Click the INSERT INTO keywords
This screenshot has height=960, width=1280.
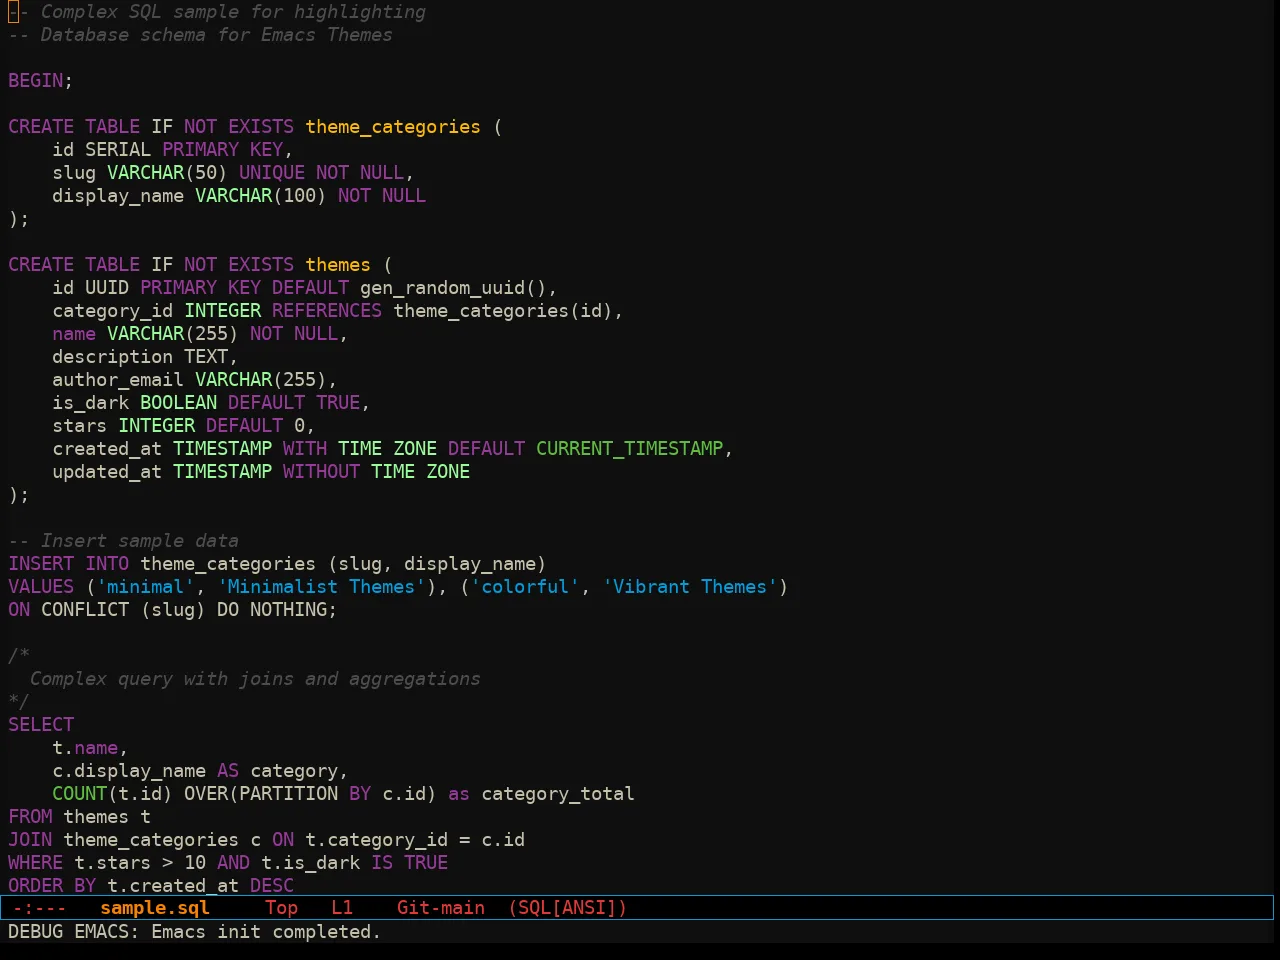click(x=68, y=564)
